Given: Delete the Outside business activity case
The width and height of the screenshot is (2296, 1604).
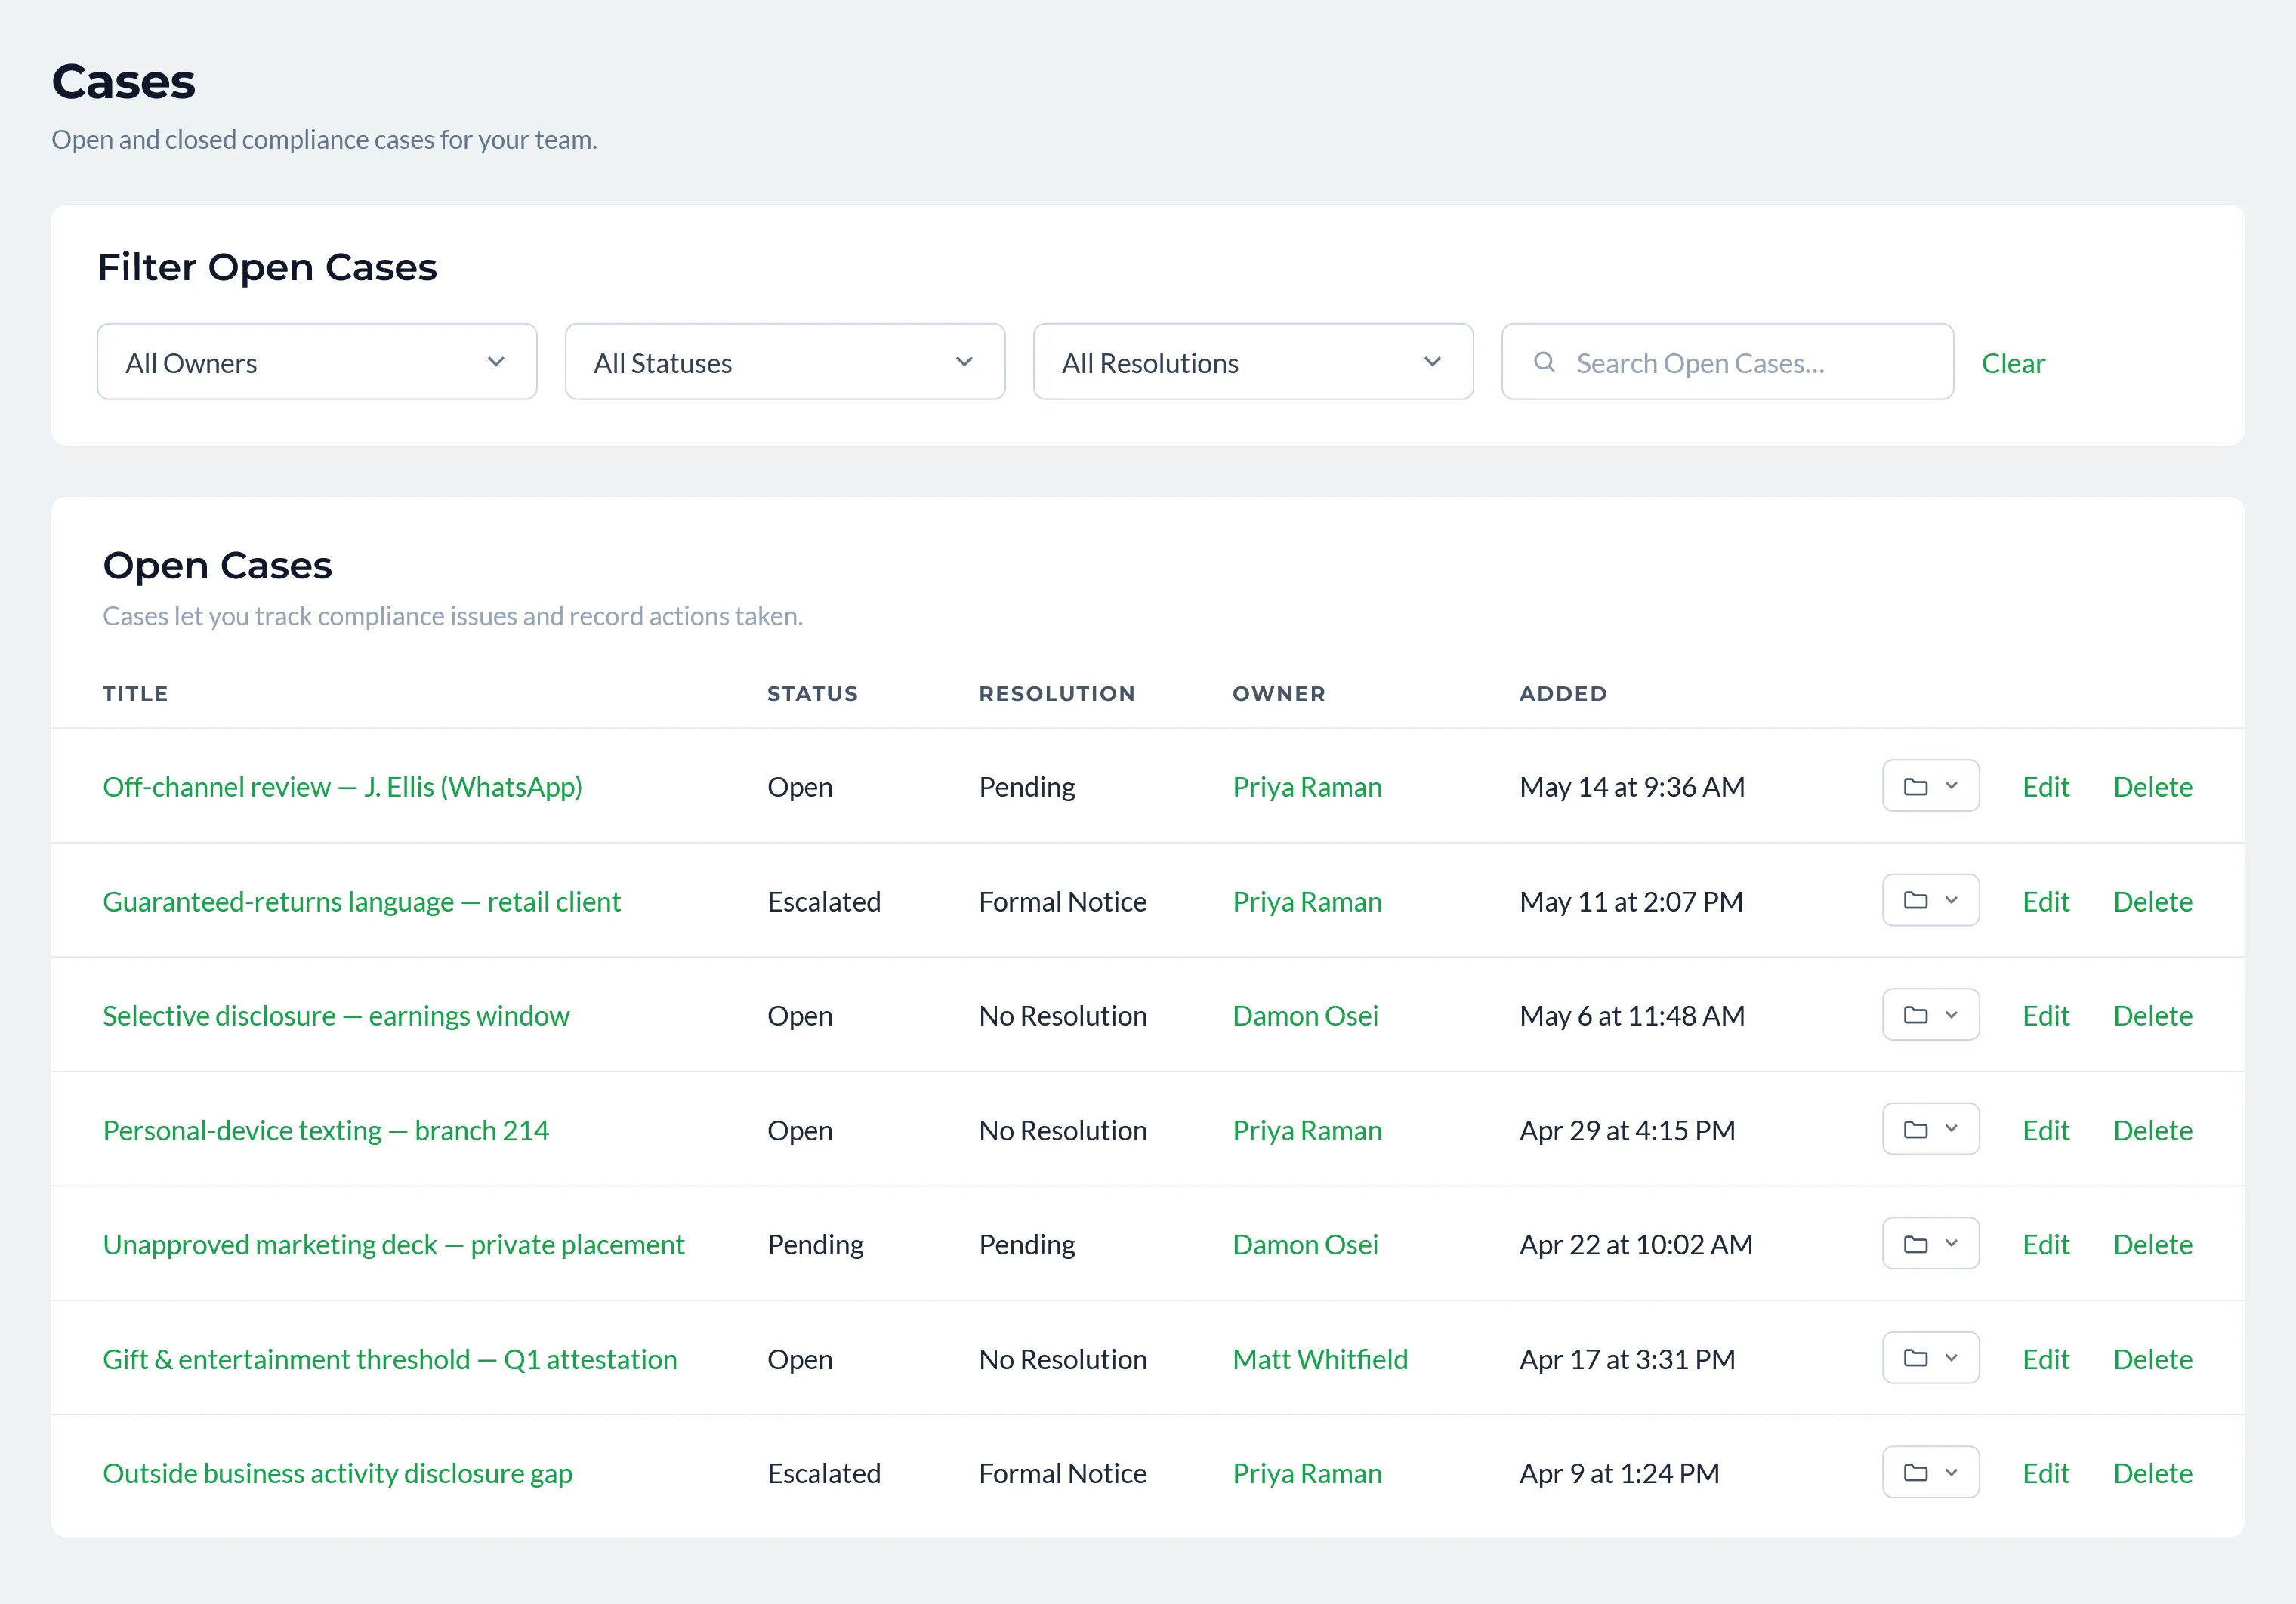Looking at the screenshot, I should [2152, 1473].
